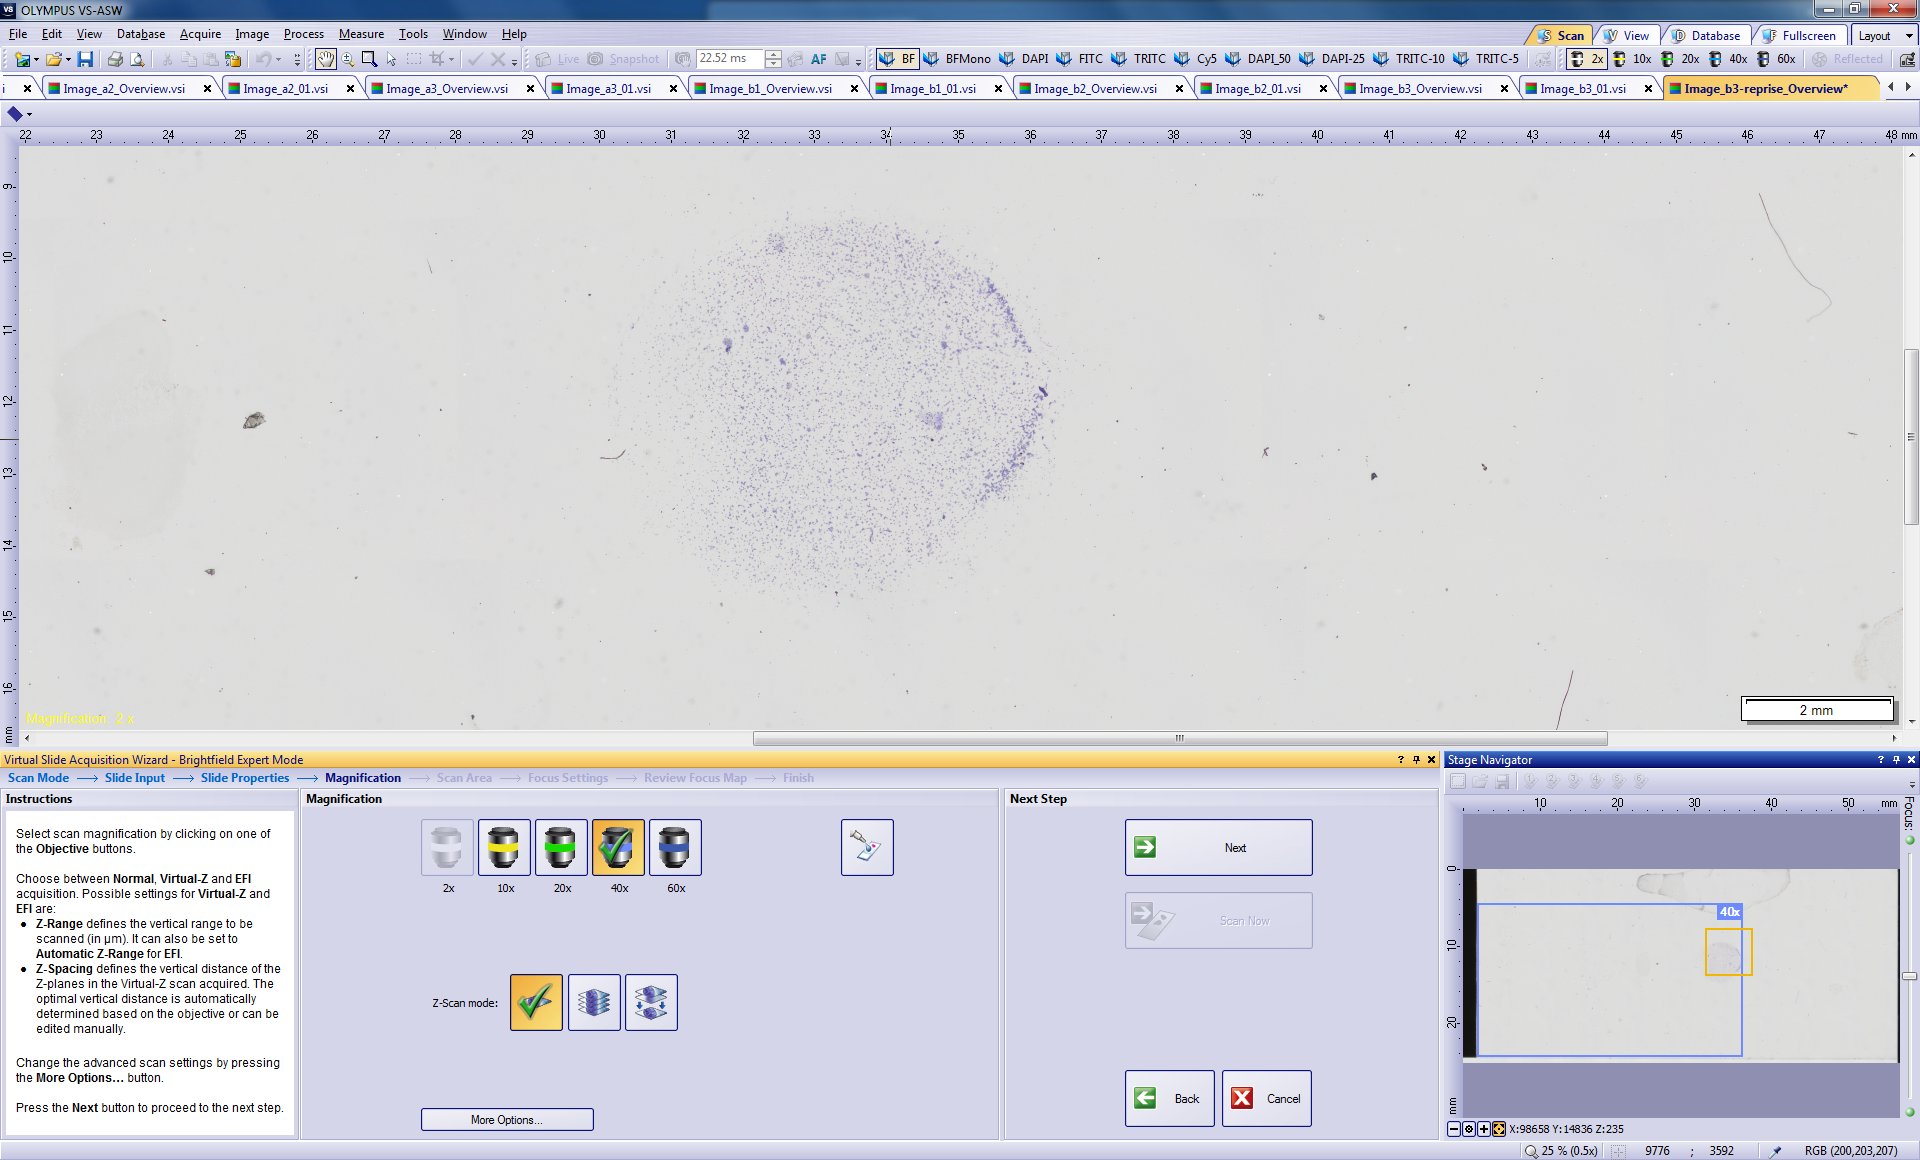Click the Next button
Image resolution: width=1920 pixels, height=1160 pixels.
(1218, 847)
